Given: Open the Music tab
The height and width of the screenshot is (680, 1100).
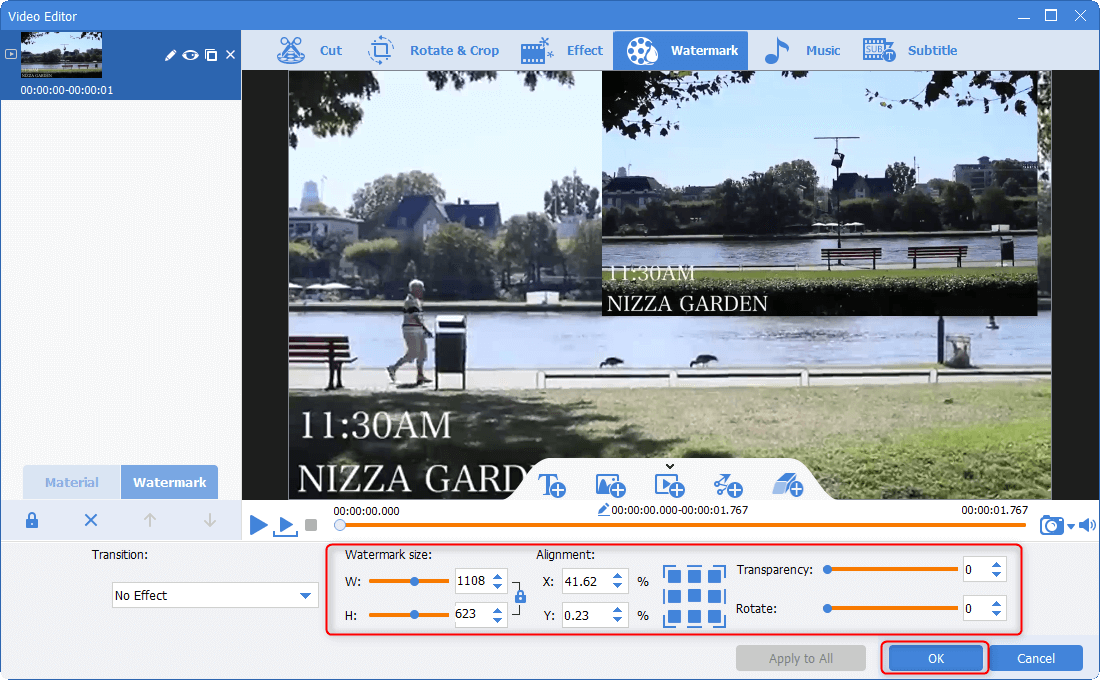Looking at the screenshot, I should pyautogui.click(x=802, y=51).
